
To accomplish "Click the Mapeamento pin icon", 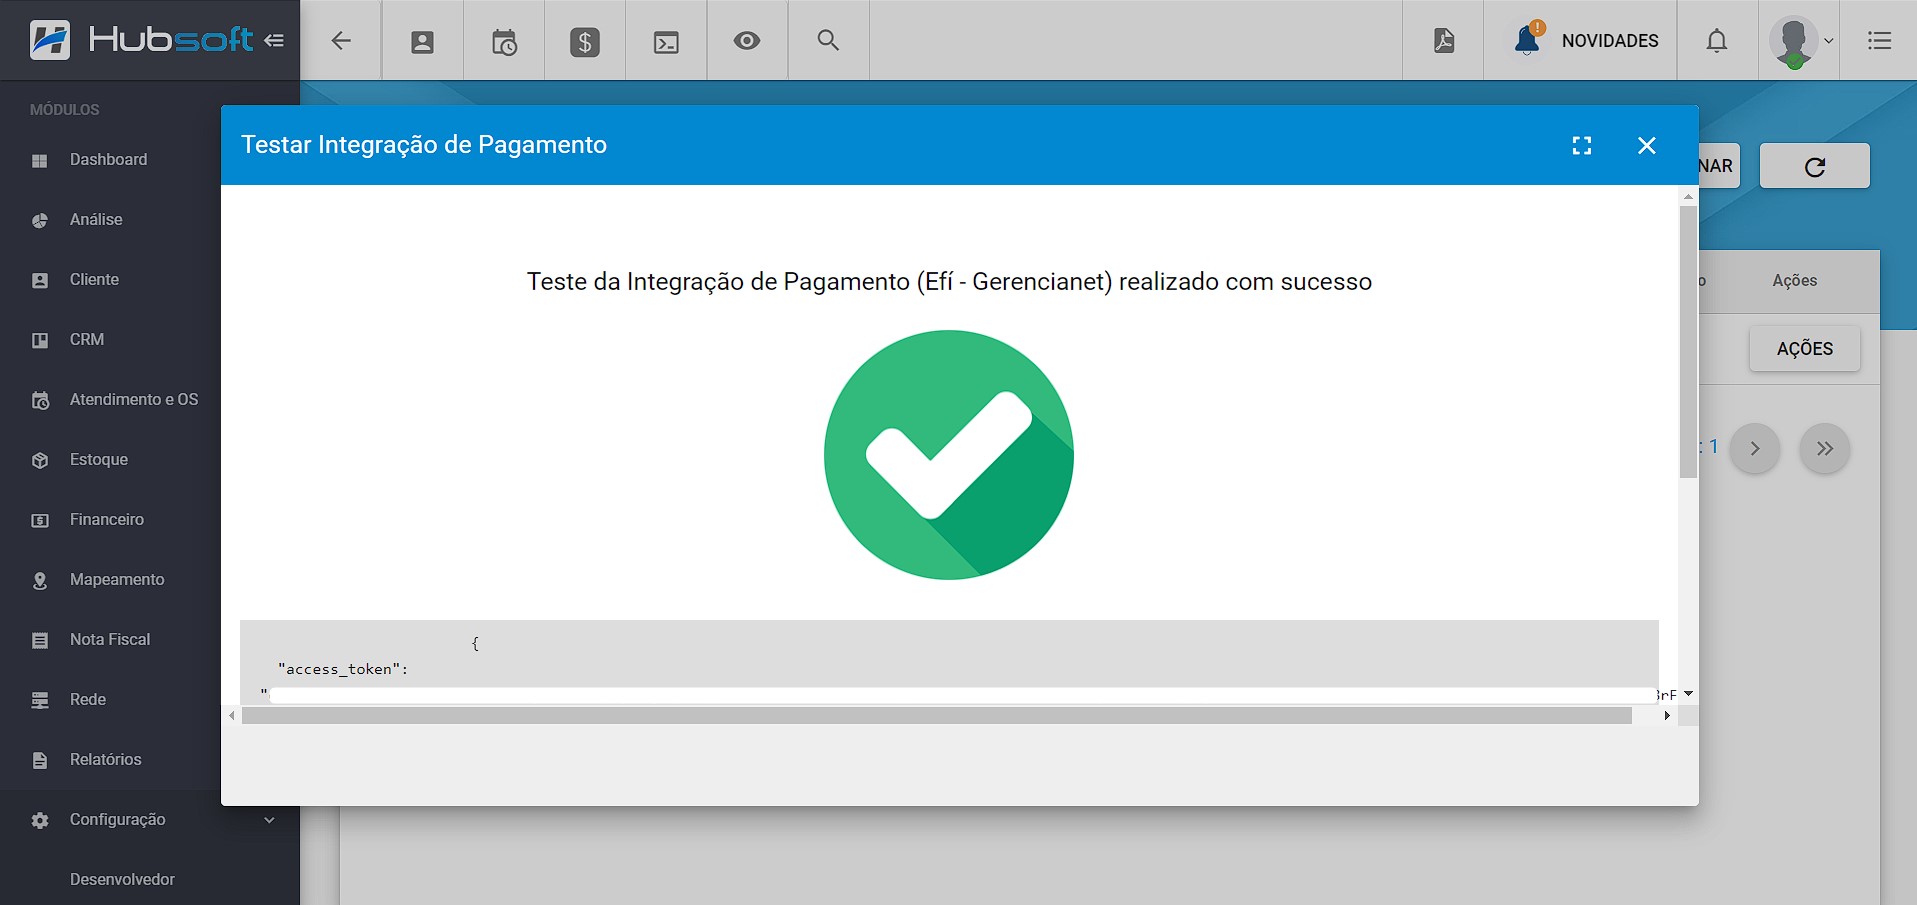I will pyautogui.click(x=40, y=581).
